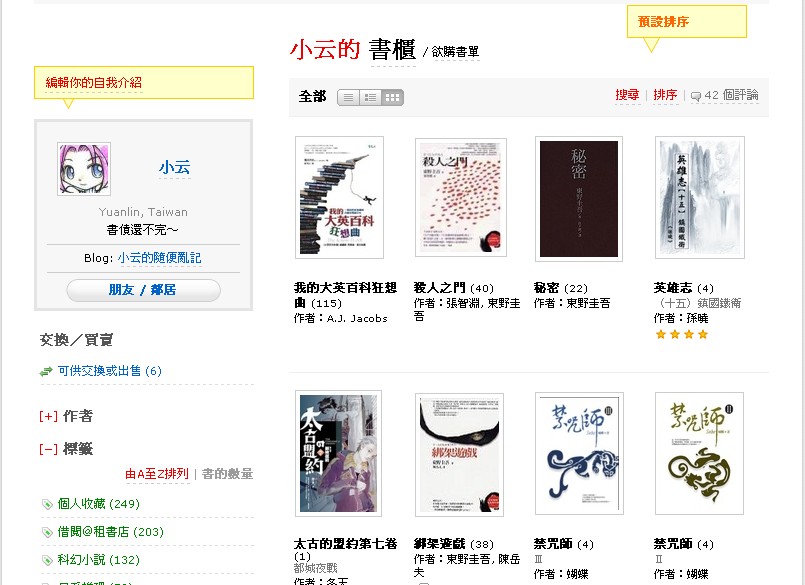Open the 欲購書單 wishlist tab
The image size is (805, 585).
click(455, 52)
